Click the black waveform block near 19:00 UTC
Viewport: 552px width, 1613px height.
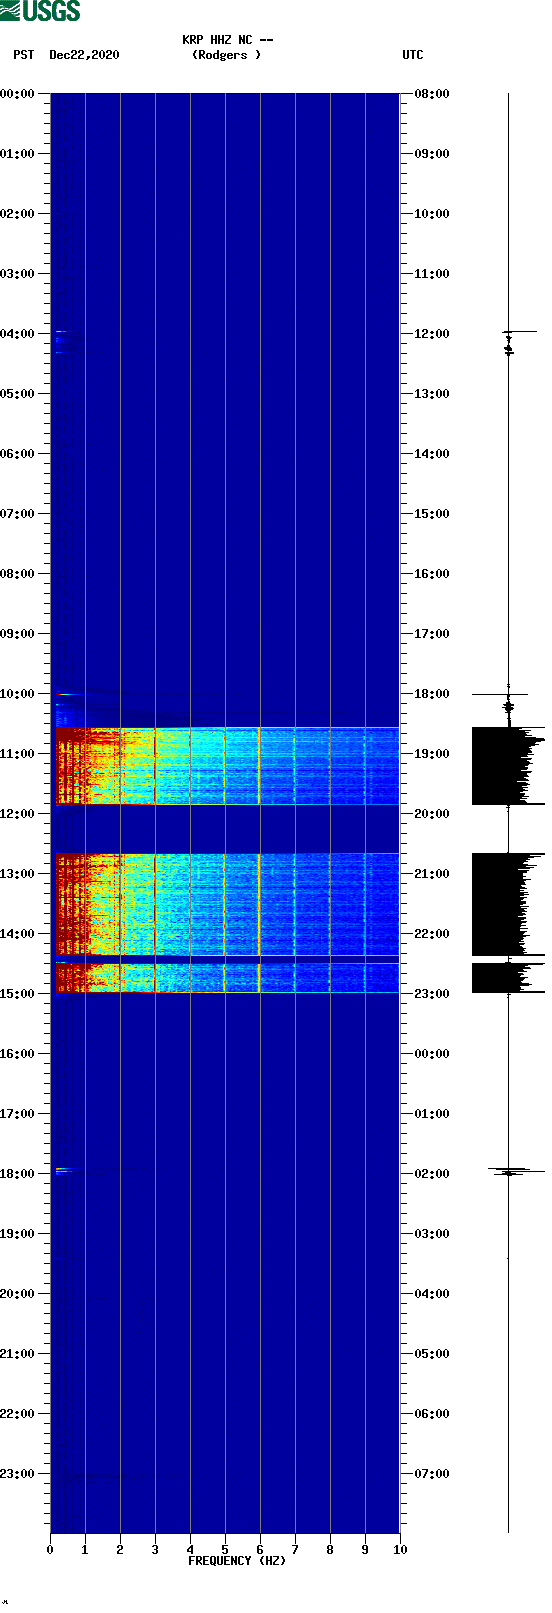point(508,766)
